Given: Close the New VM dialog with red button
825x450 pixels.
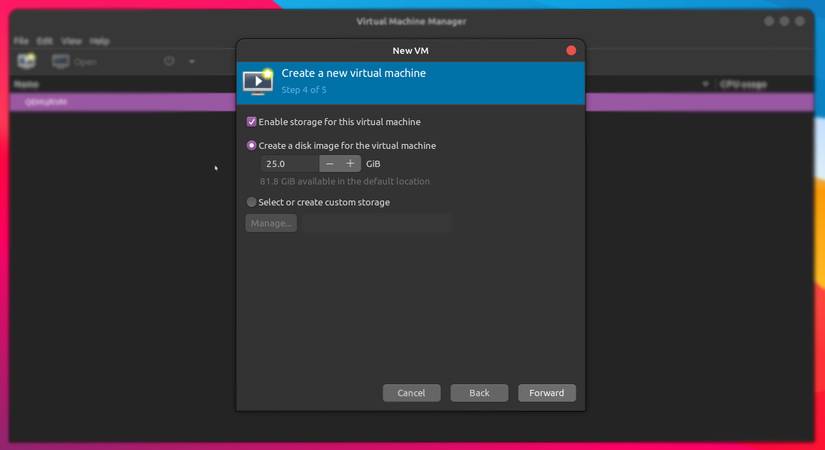Looking at the screenshot, I should coord(571,51).
